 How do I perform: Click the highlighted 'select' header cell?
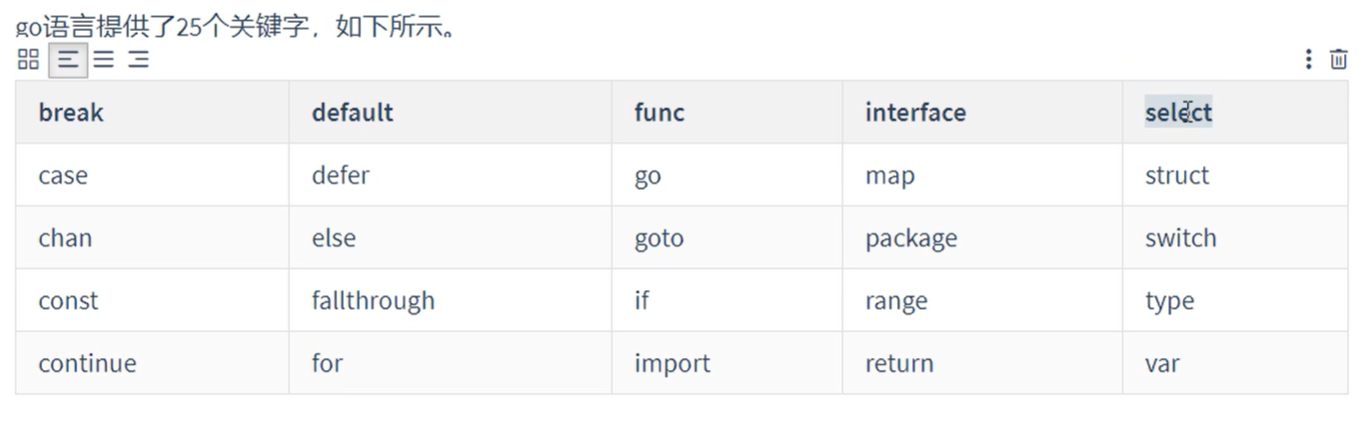click(1235, 112)
